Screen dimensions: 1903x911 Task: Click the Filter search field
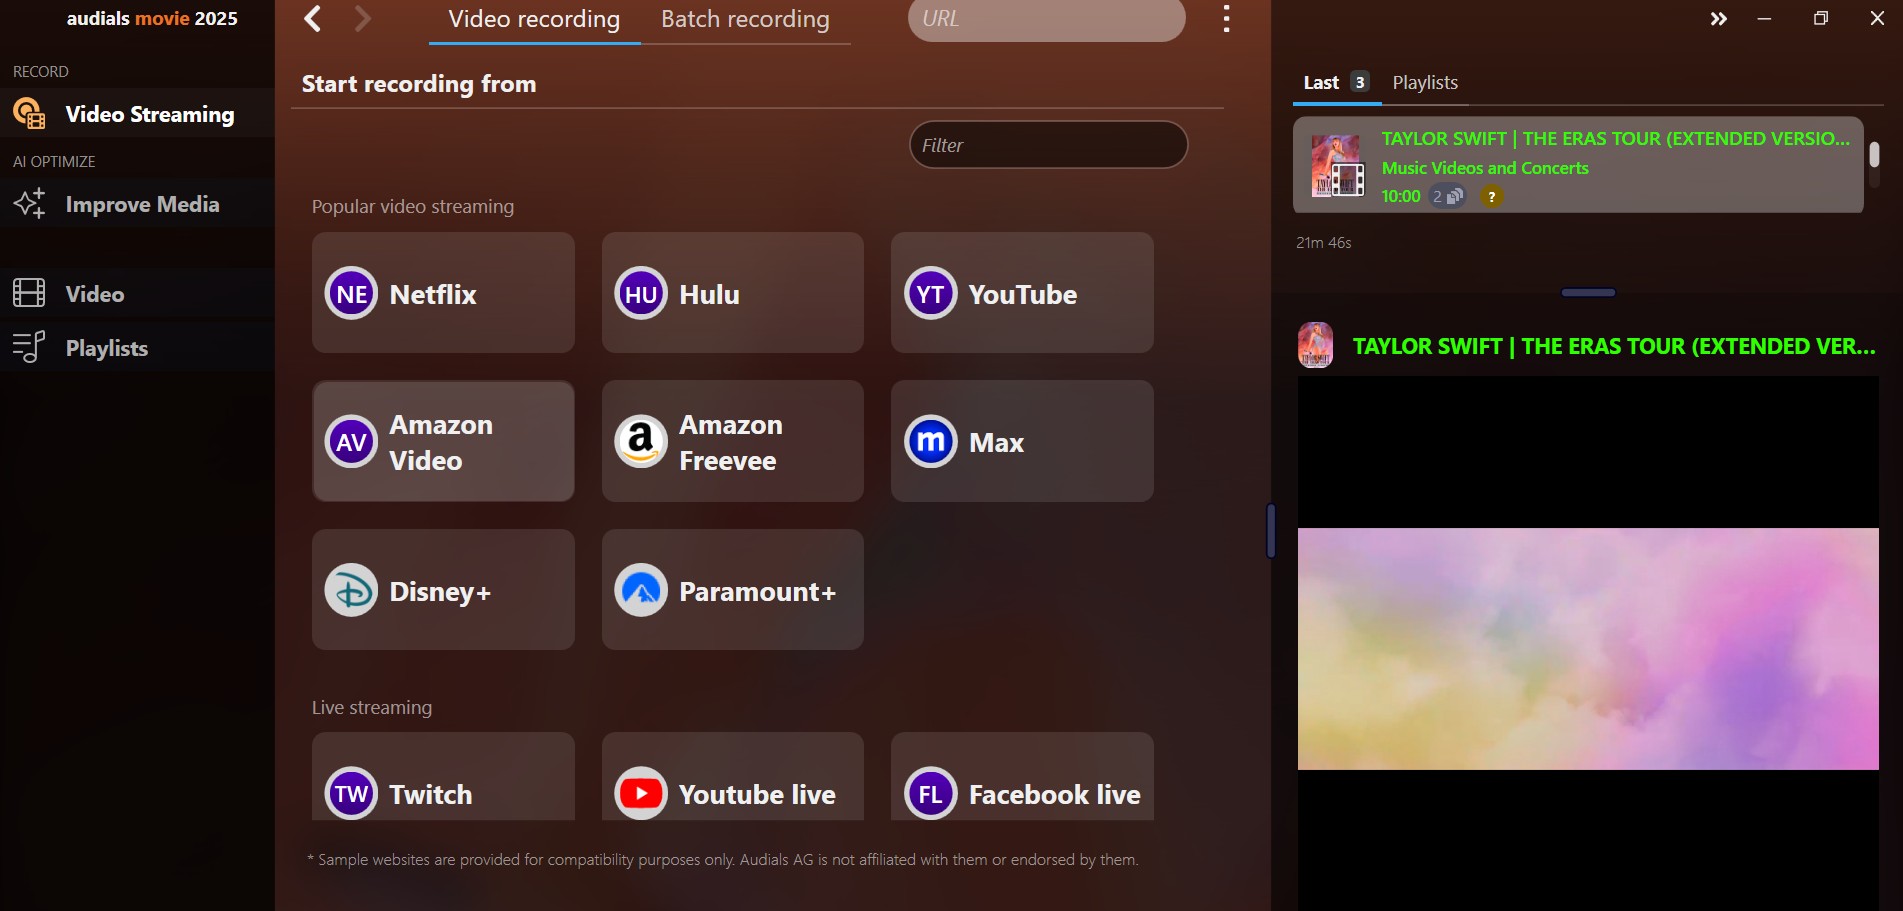click(x=1048, y=145)
